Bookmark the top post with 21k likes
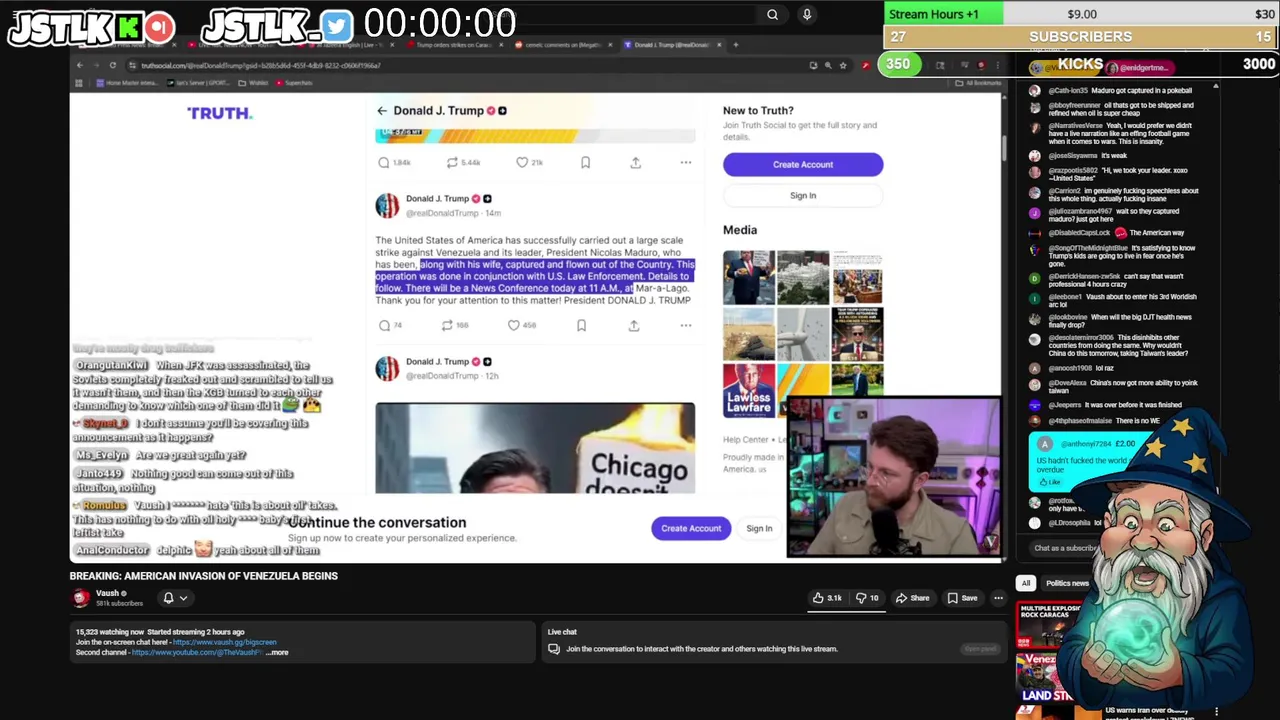The height and width of the screenshot is (720, 1280). pyautogui.click(x=585, y=162)
